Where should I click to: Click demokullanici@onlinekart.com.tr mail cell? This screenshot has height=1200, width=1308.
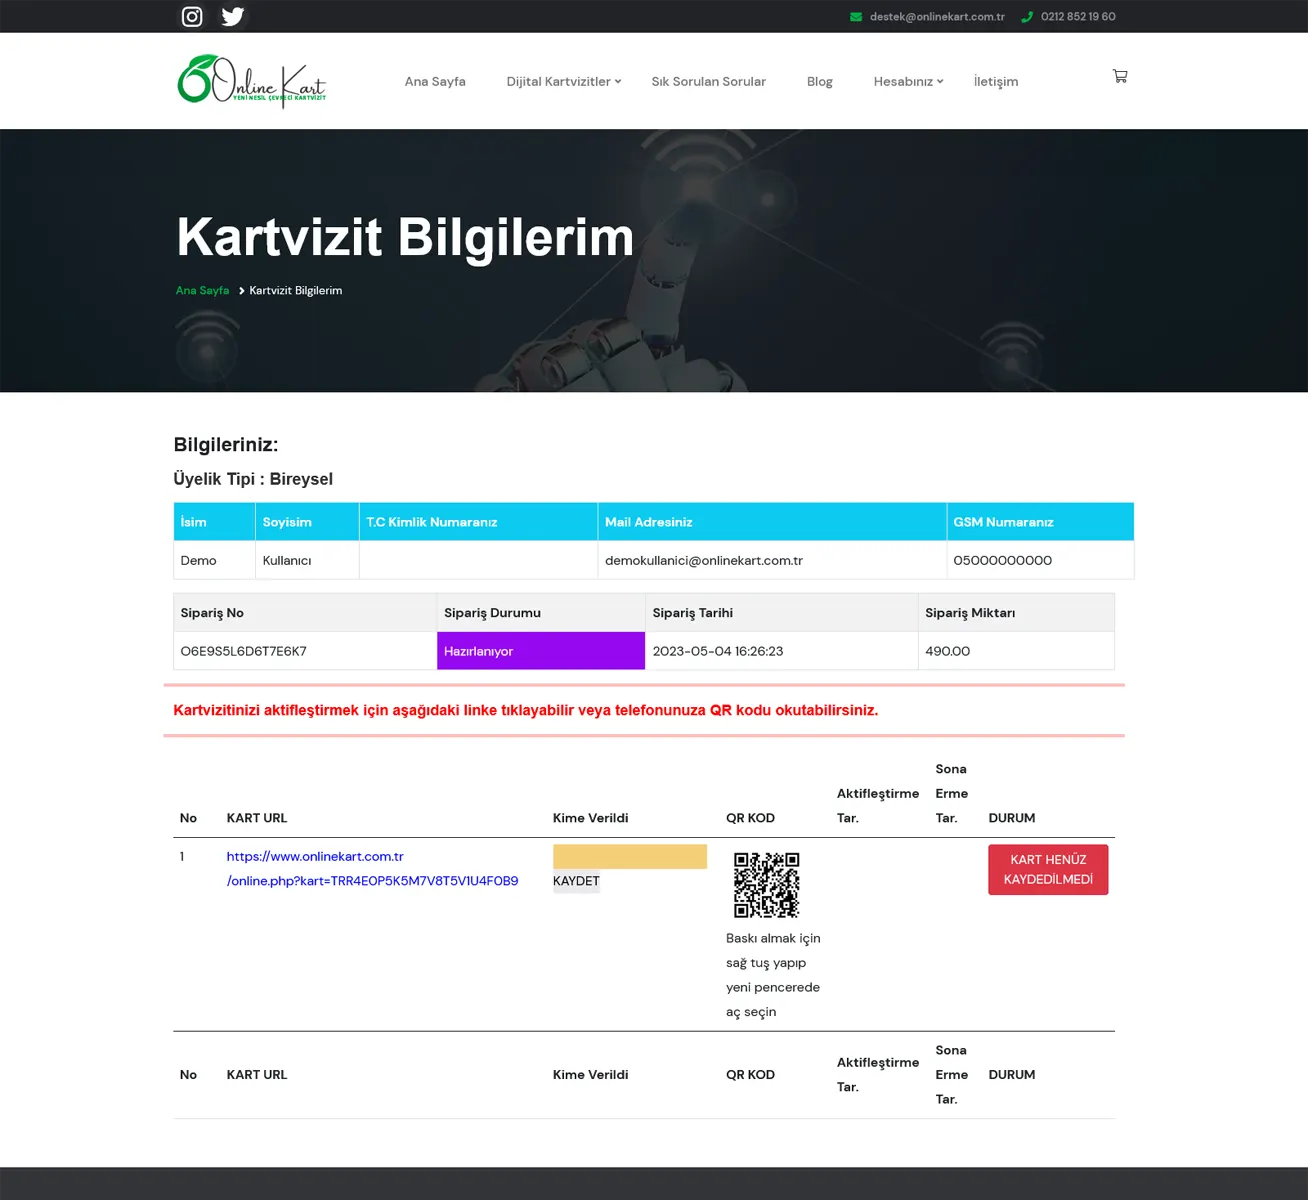pyautogui.click(x=772, y=560)
